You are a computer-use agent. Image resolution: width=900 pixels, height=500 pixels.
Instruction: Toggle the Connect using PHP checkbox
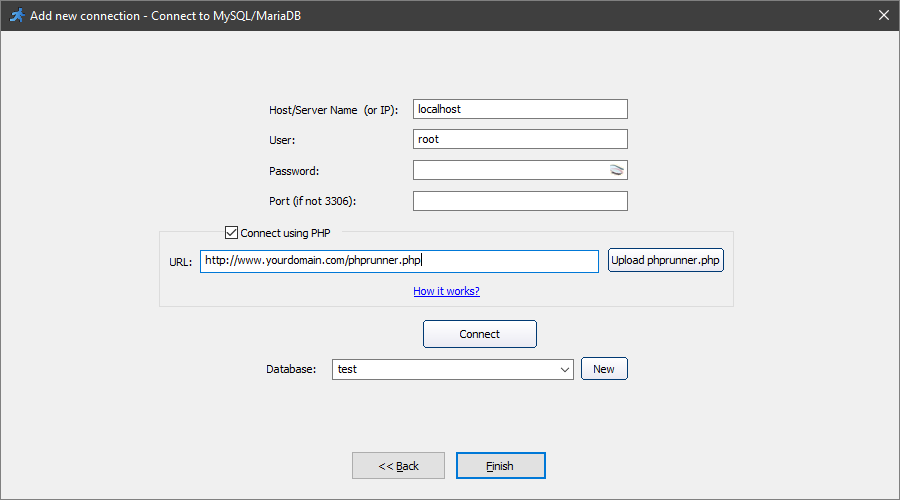pos(231,232)
